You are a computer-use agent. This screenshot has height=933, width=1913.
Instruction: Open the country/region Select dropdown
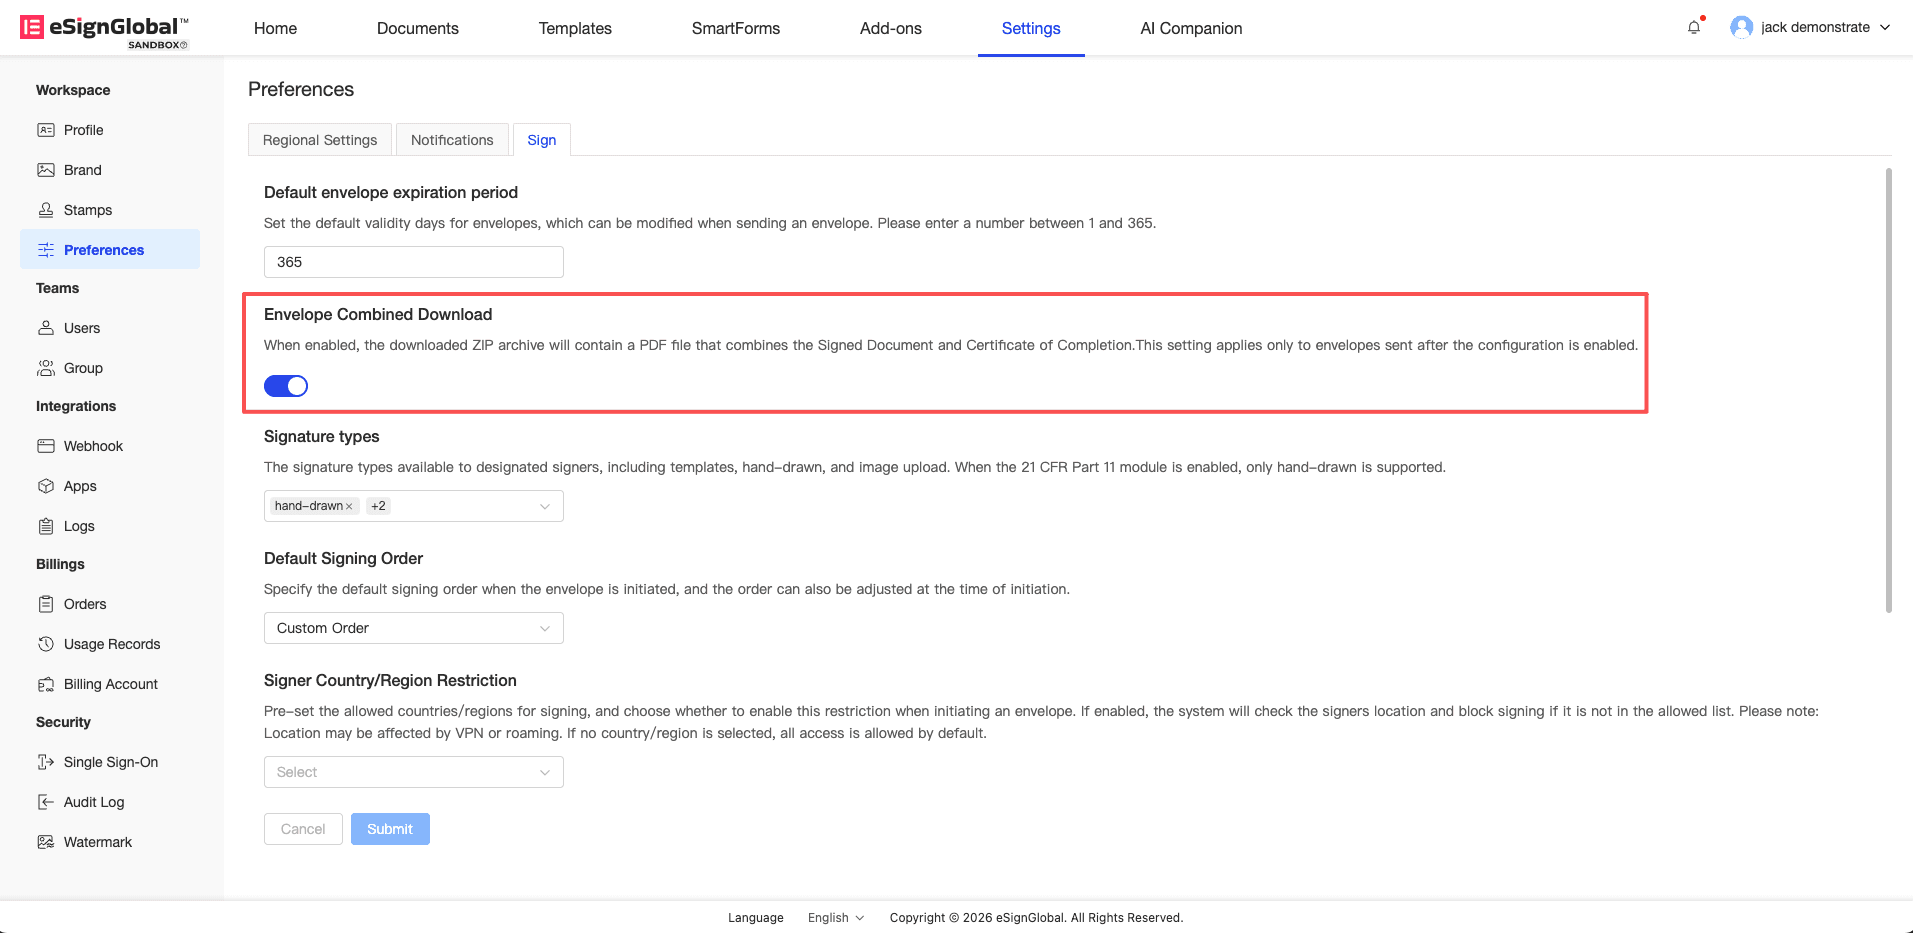pyautogui.click(x=414, y=772)
